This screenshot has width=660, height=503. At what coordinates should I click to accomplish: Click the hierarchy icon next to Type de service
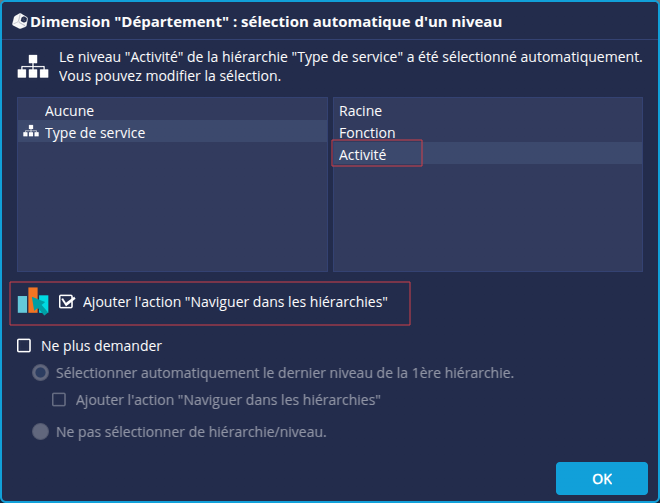[30, 133]
